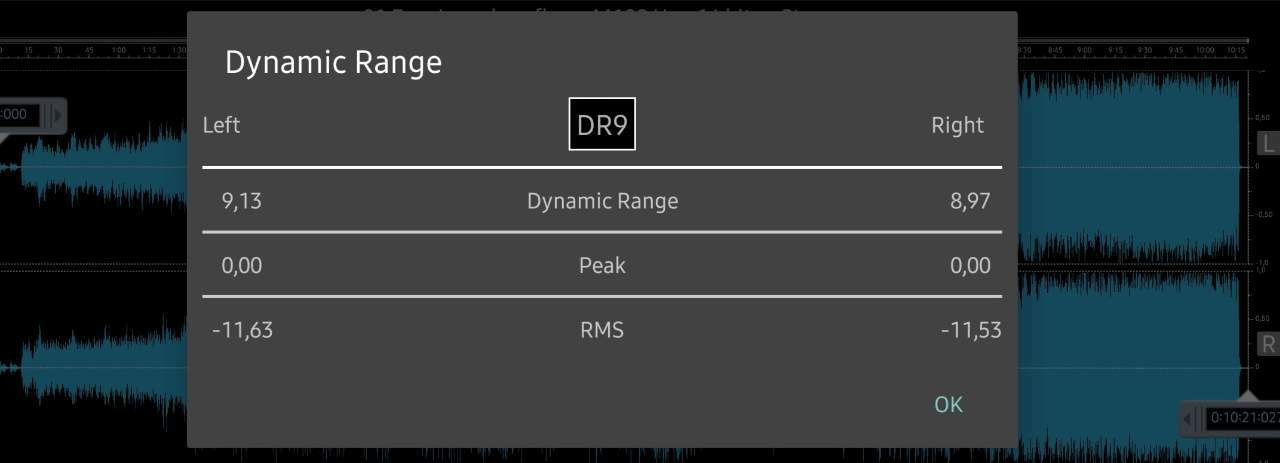Click the Peak row label
1280x463 pixels.
602,265
